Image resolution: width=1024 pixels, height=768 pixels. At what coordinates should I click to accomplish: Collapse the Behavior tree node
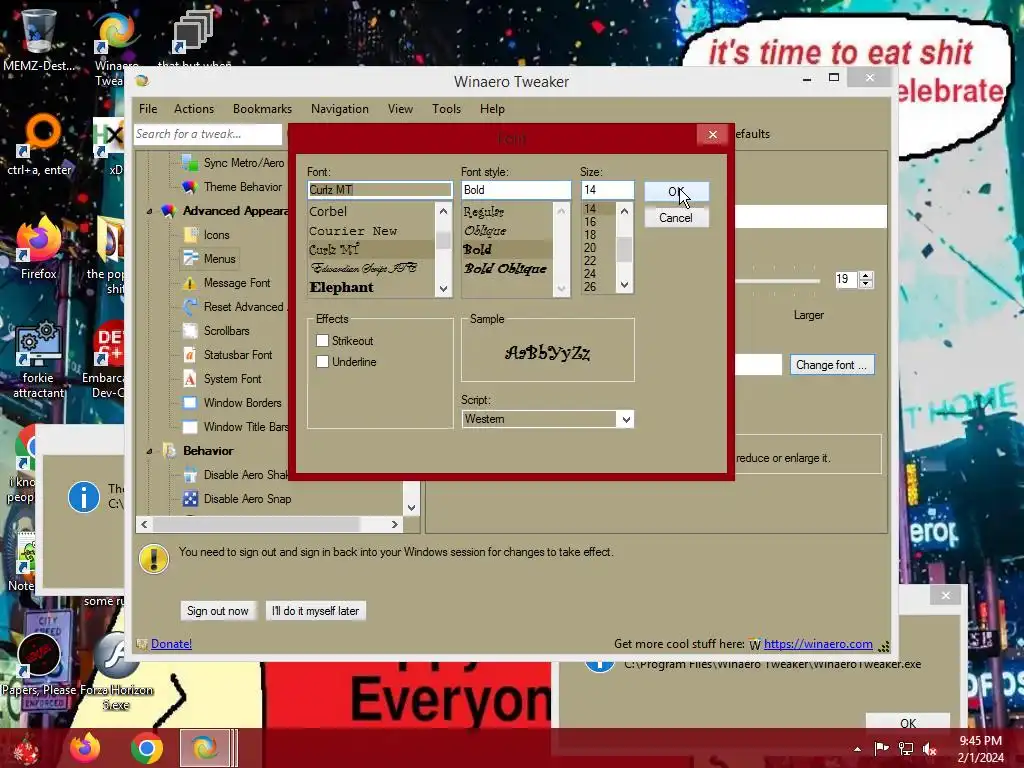pos(150,451)
